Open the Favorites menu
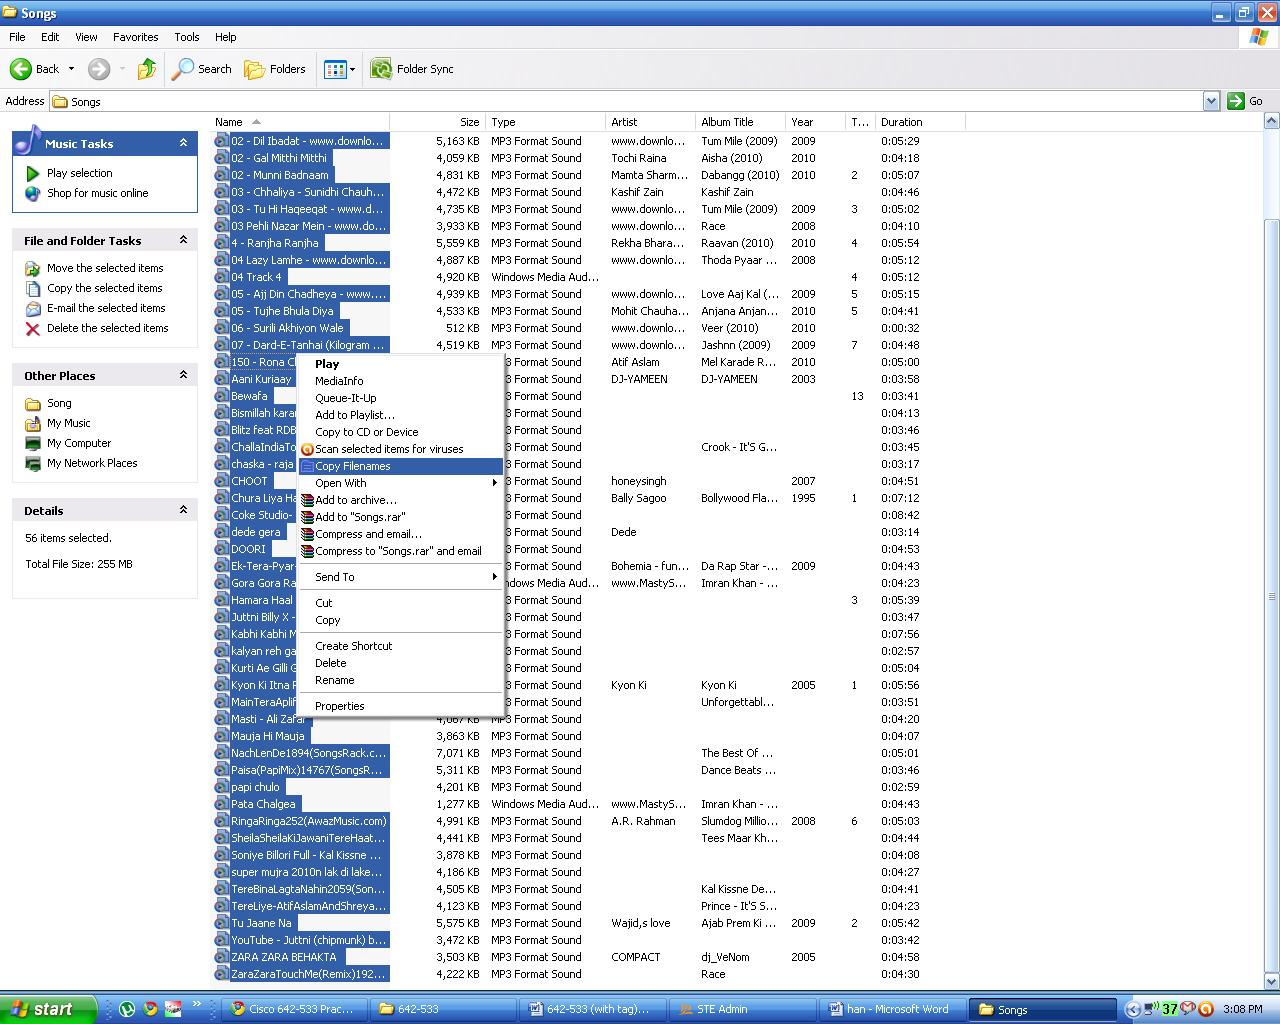This screenshot has width=1280, height=1024. click(135, 37)
